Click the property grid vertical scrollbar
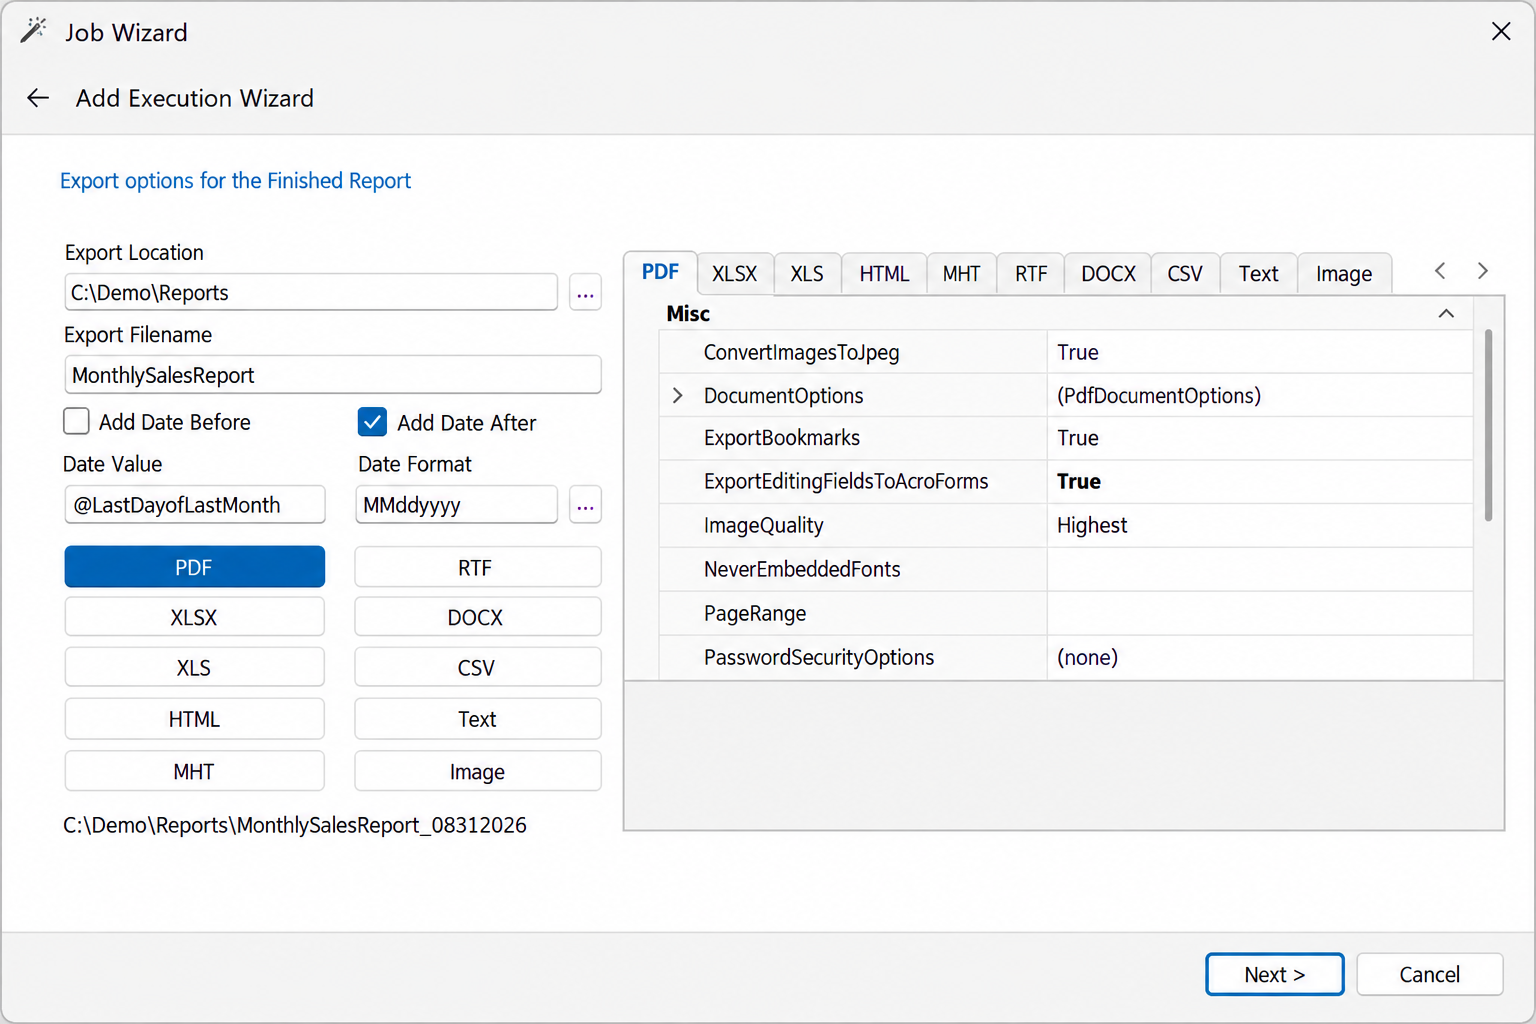This screenshot has width=1536, height=1024. [x=1488, y=425]
